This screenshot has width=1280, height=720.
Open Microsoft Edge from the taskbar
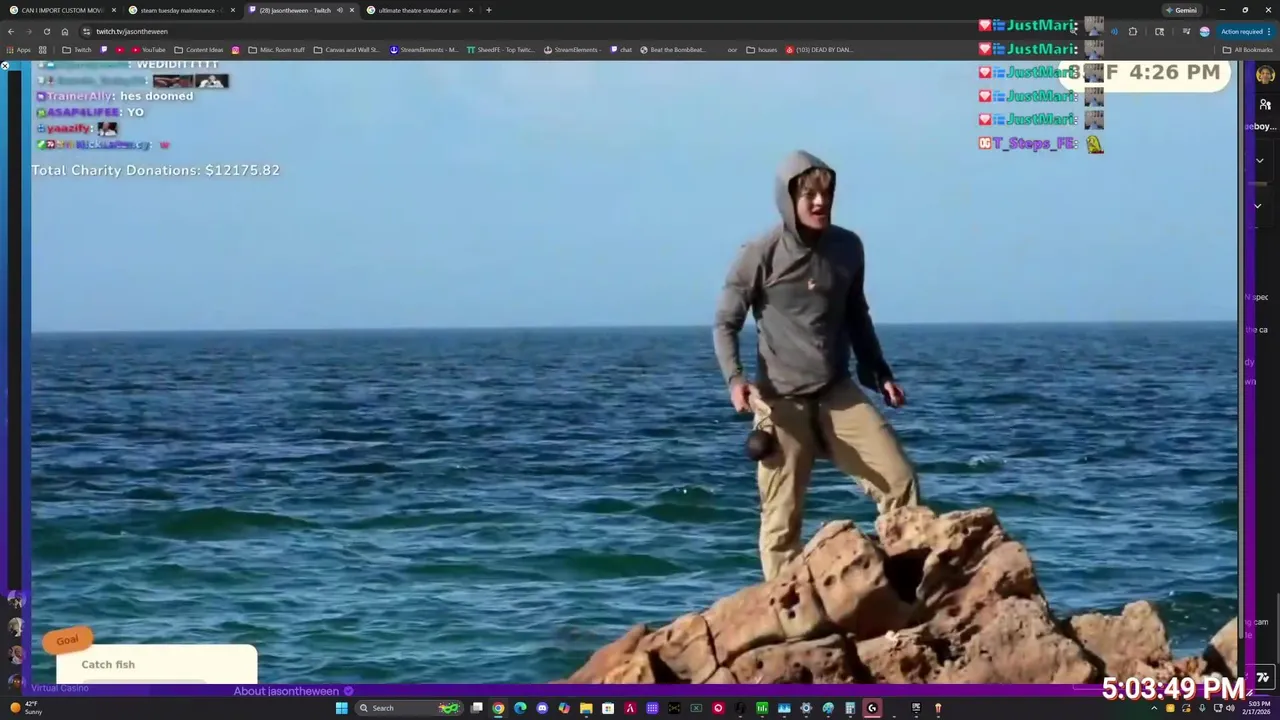(x=520, y=708)
